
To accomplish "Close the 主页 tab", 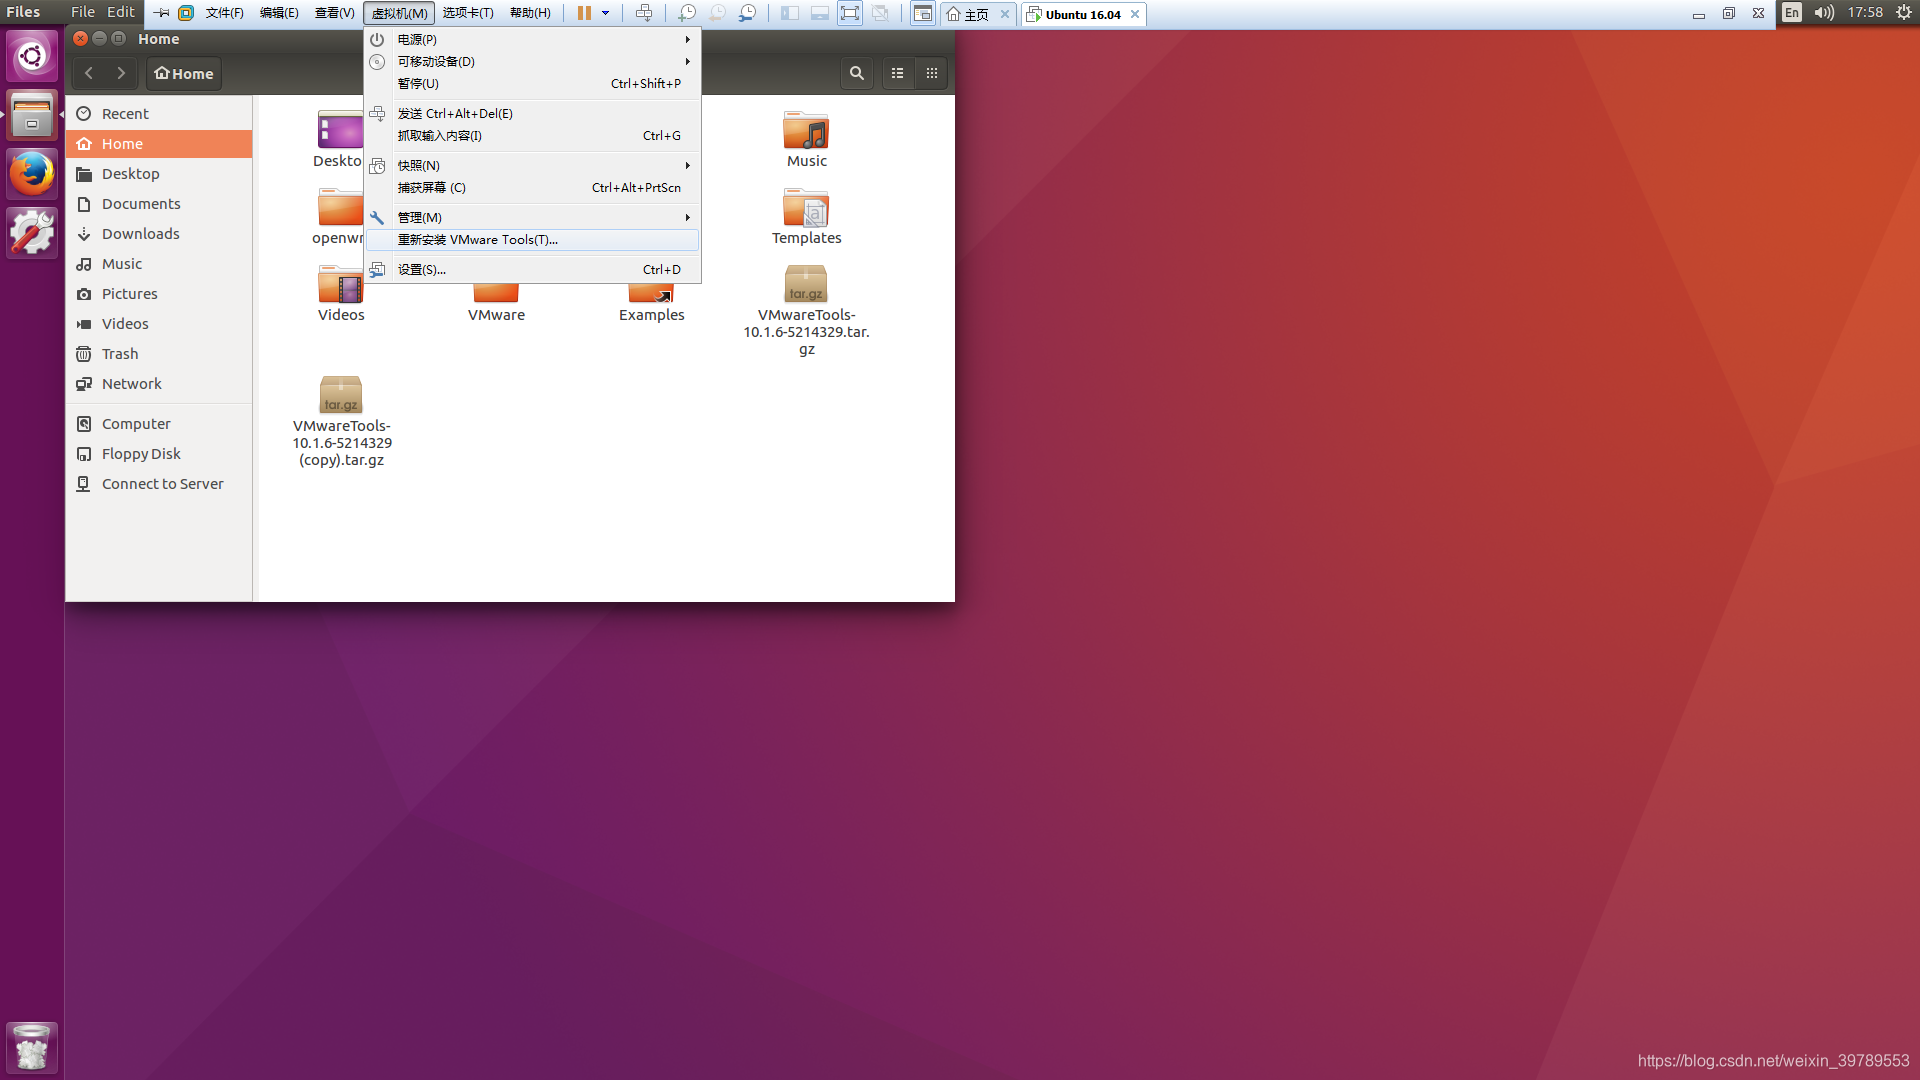I will click(1005, 14).
